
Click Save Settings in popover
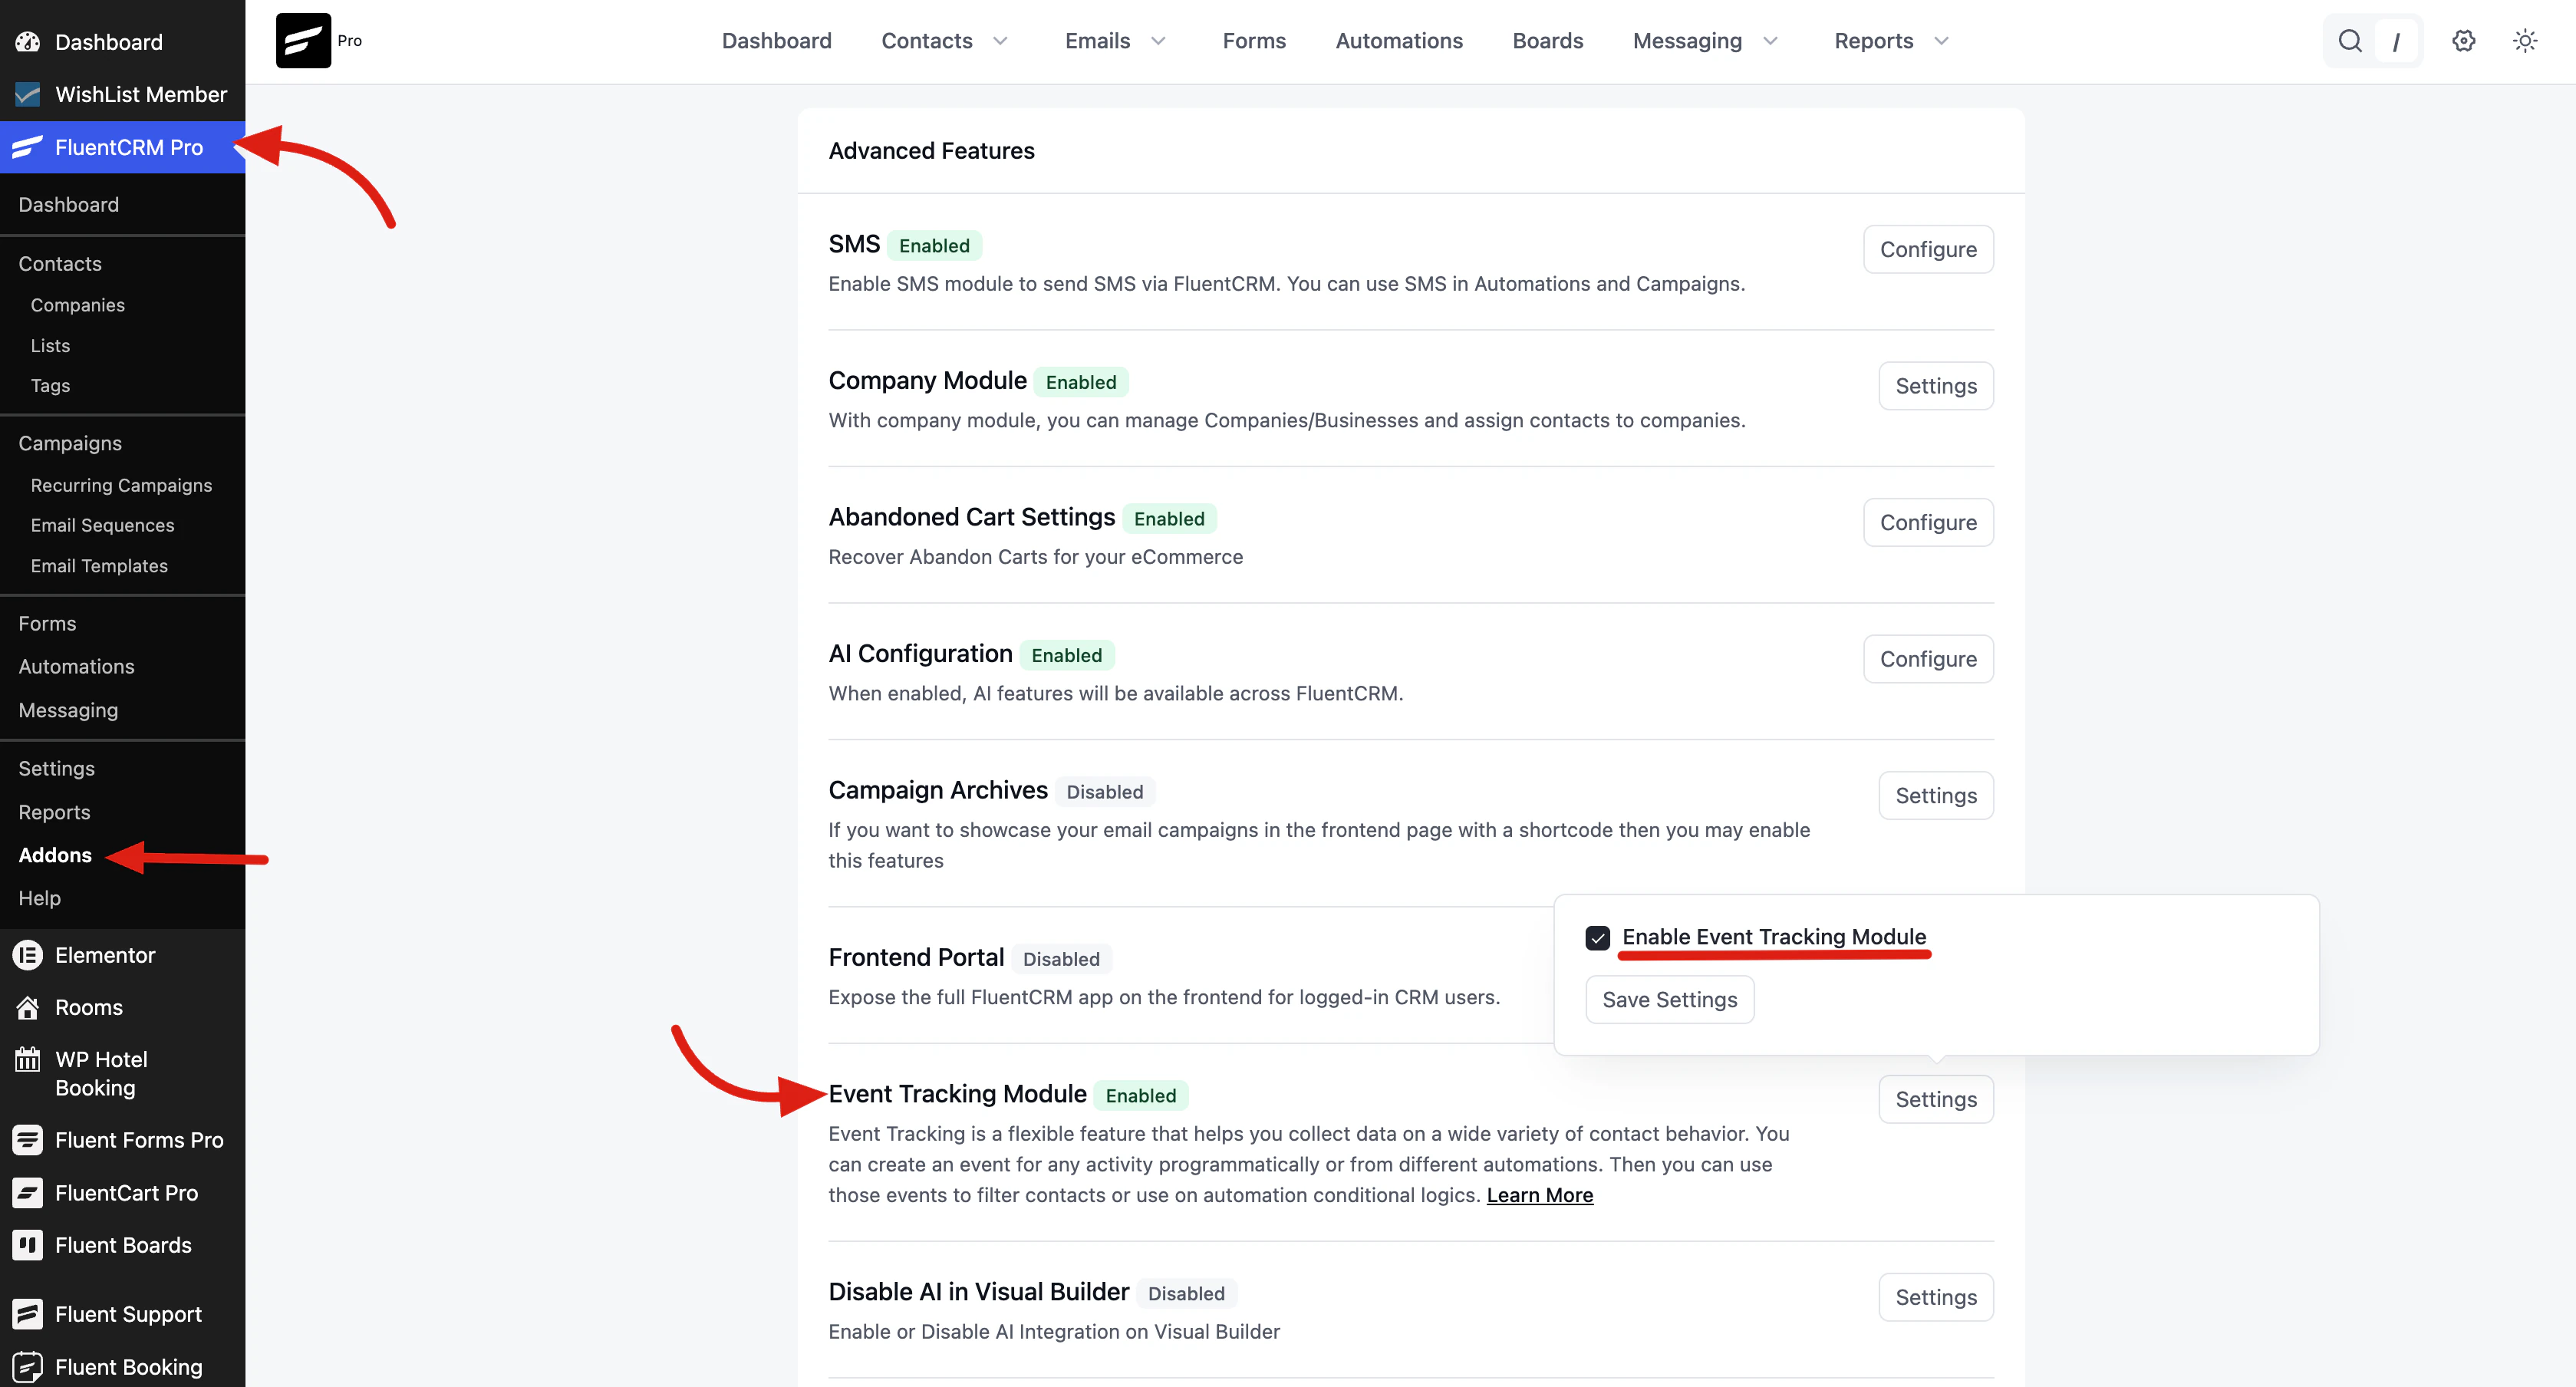pyautogui.click(x=1670, y=1000)
